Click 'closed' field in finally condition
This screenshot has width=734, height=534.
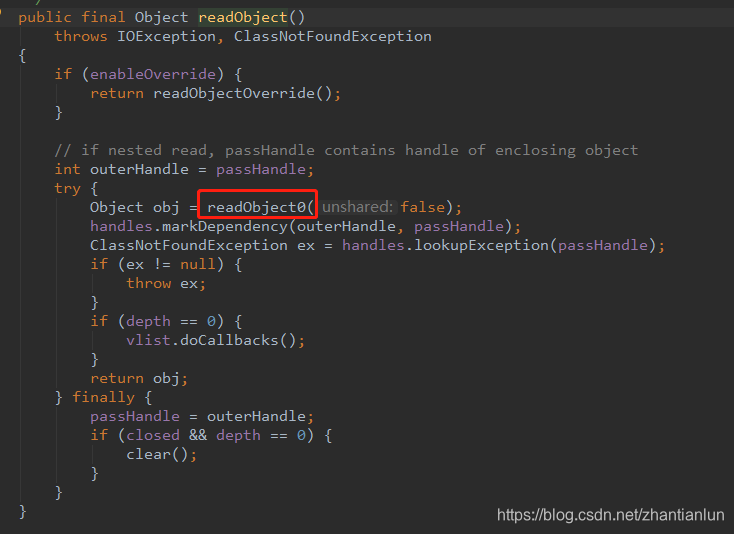click(153, 435)
